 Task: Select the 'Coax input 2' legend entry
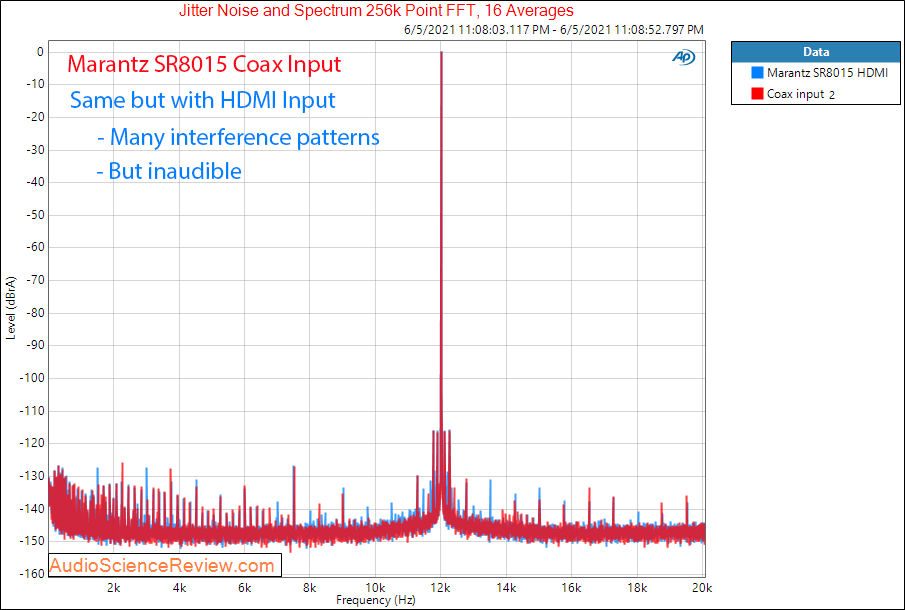click(x=794, y=93)
